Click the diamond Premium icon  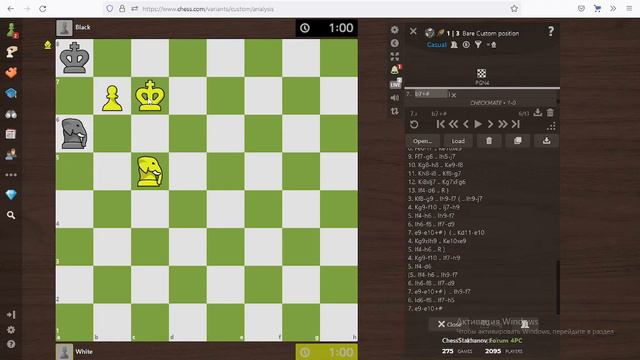(11, 195)
